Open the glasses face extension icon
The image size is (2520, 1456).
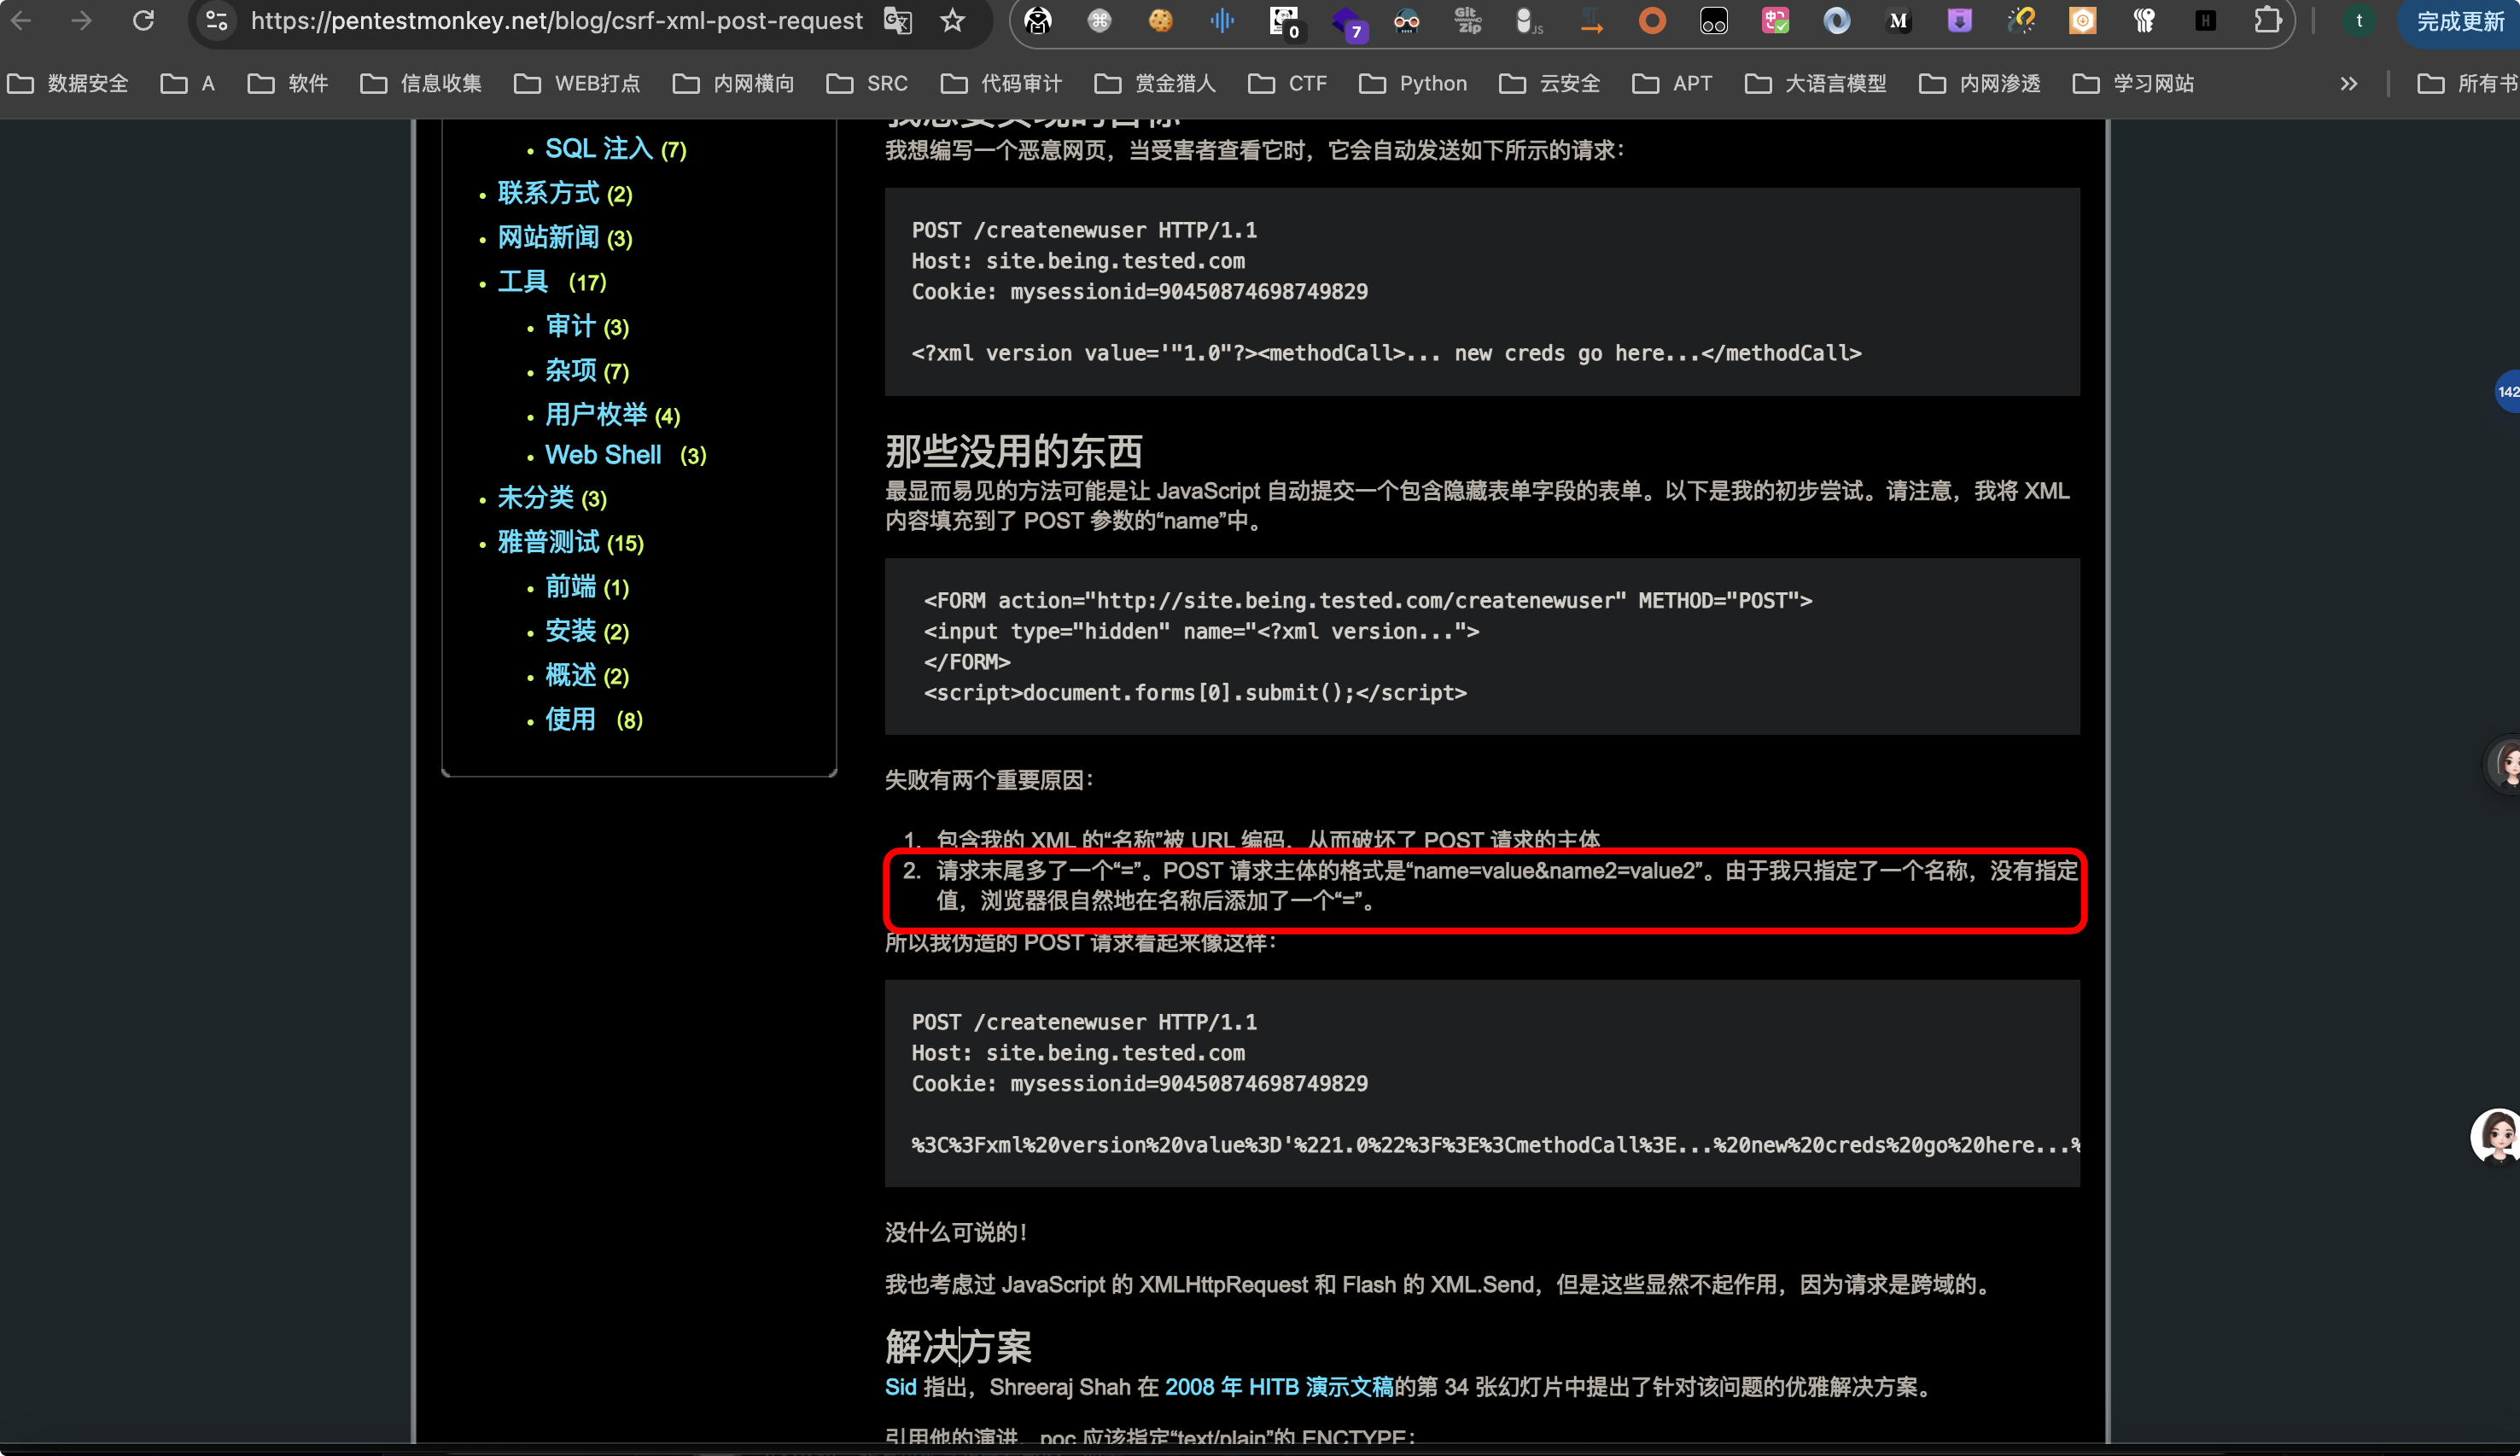pos(1407,21)
